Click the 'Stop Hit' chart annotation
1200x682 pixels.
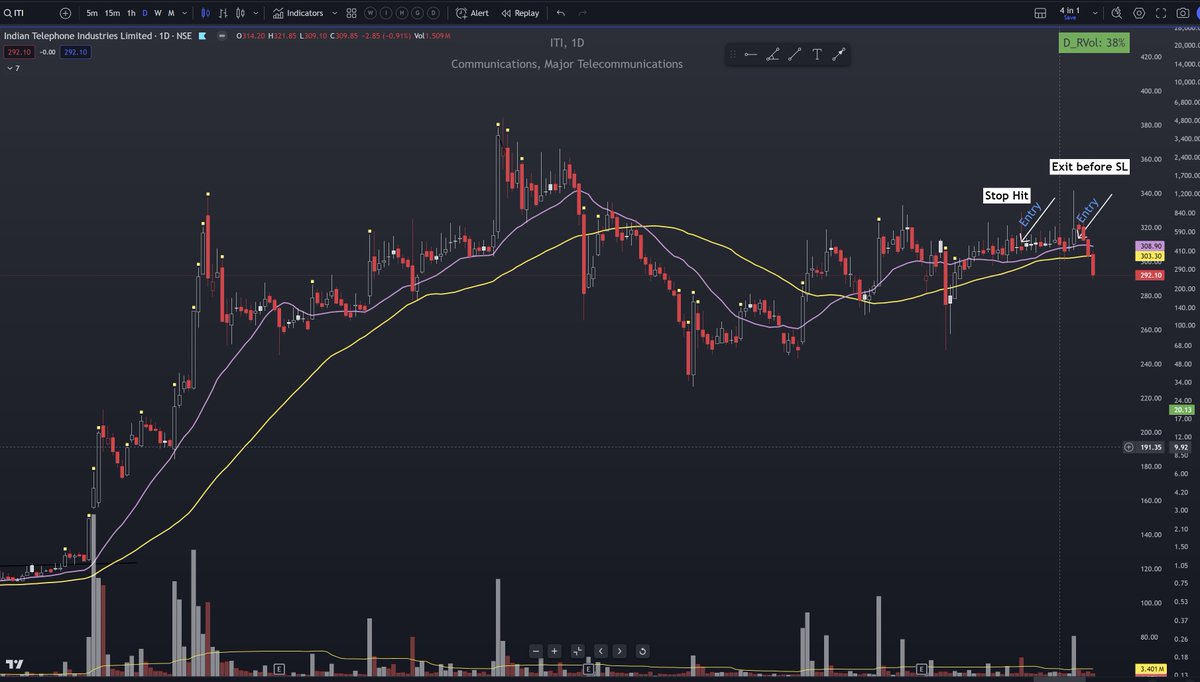point(1007,196)
